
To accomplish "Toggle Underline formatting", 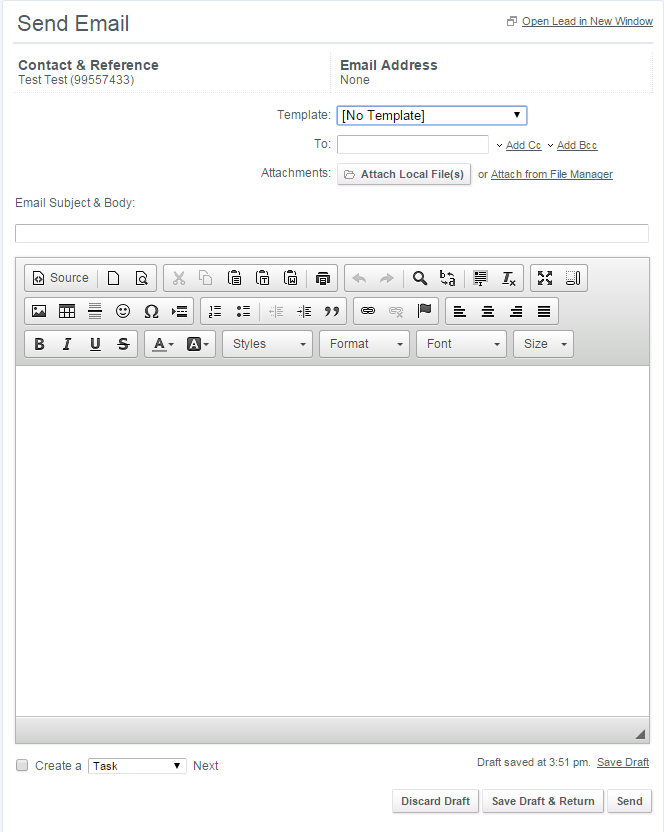I will 95,344.
